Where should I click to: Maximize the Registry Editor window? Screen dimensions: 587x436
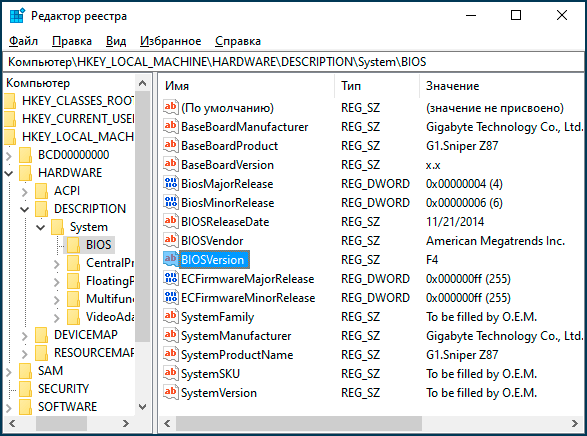click(516, 15)
